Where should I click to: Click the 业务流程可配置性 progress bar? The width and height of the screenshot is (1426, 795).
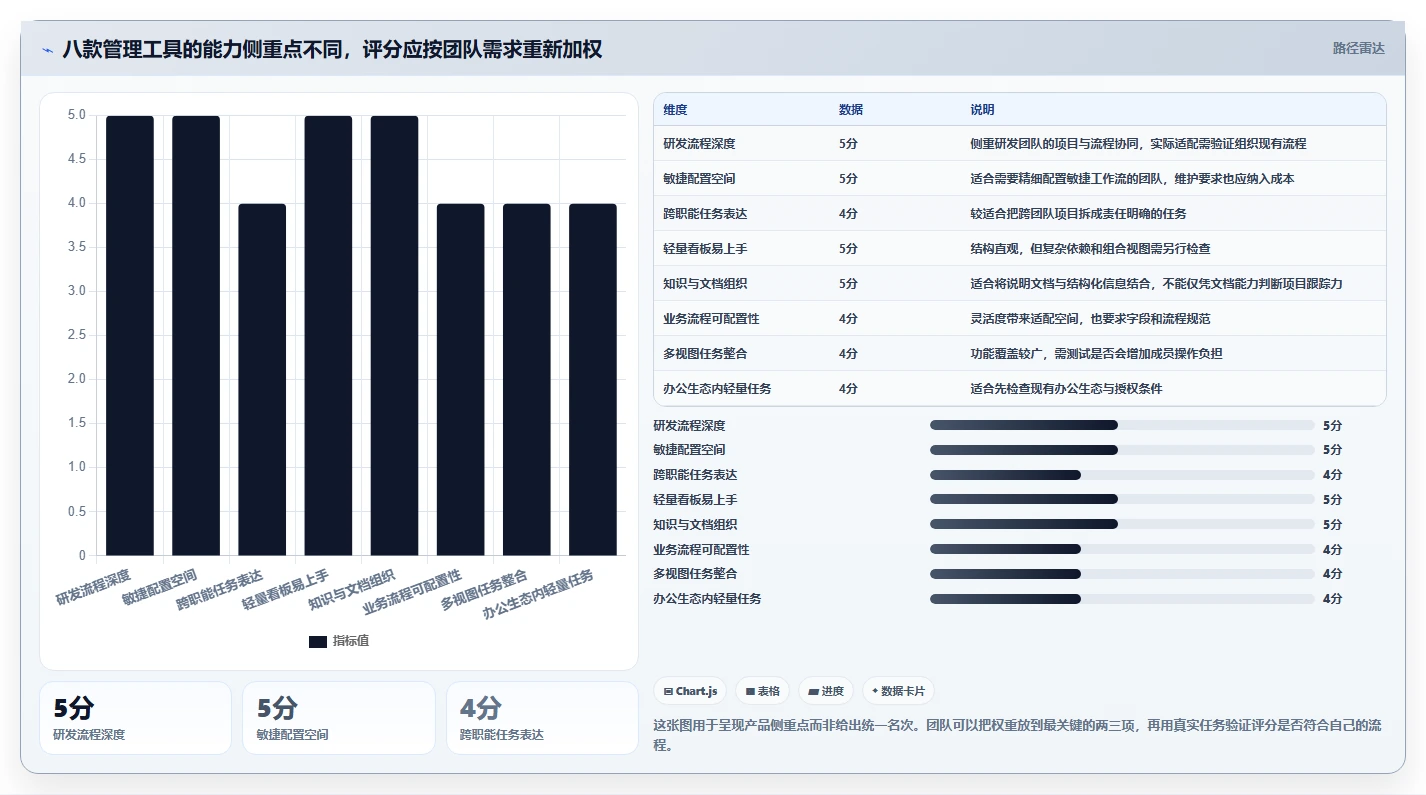pos(1122,549)
